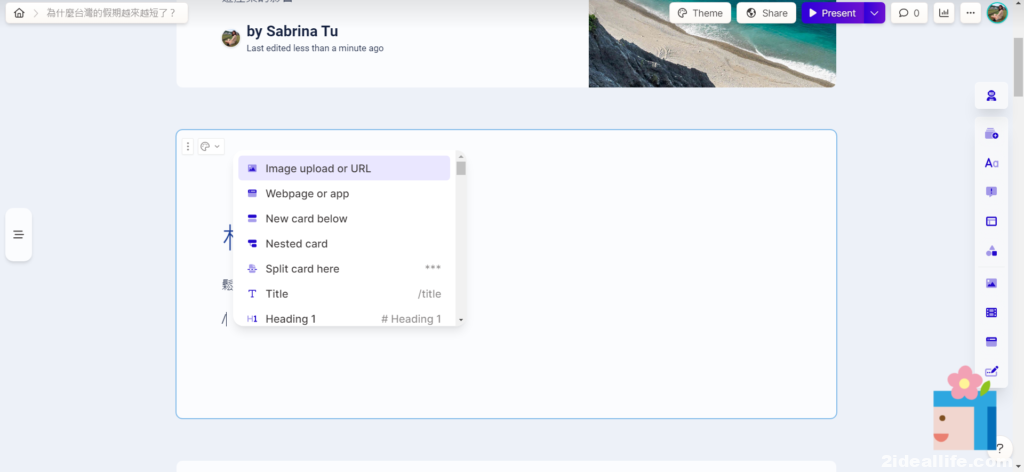
Task: Open the image insert icon in sidebar
Action: [991, 283]
